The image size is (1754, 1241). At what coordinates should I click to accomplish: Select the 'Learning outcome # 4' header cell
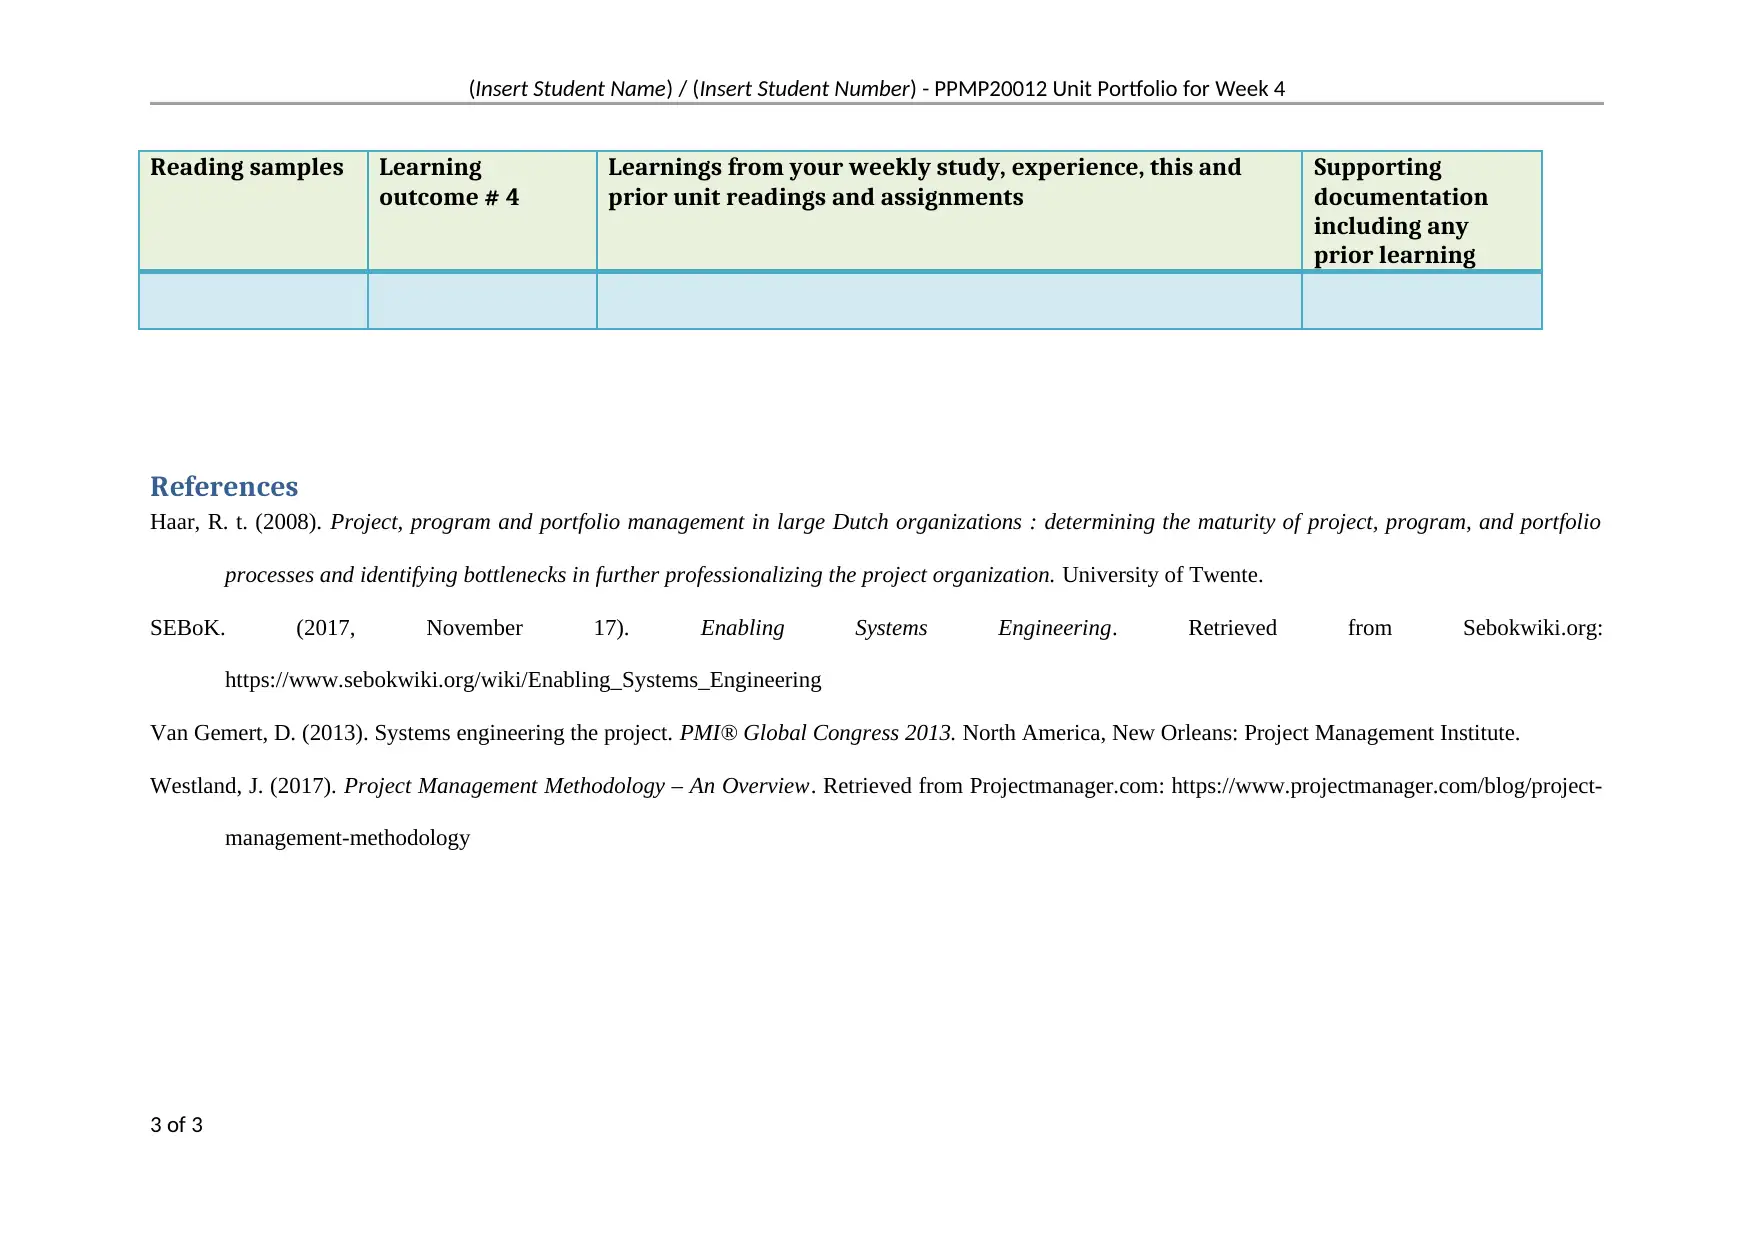coord(483,211)
